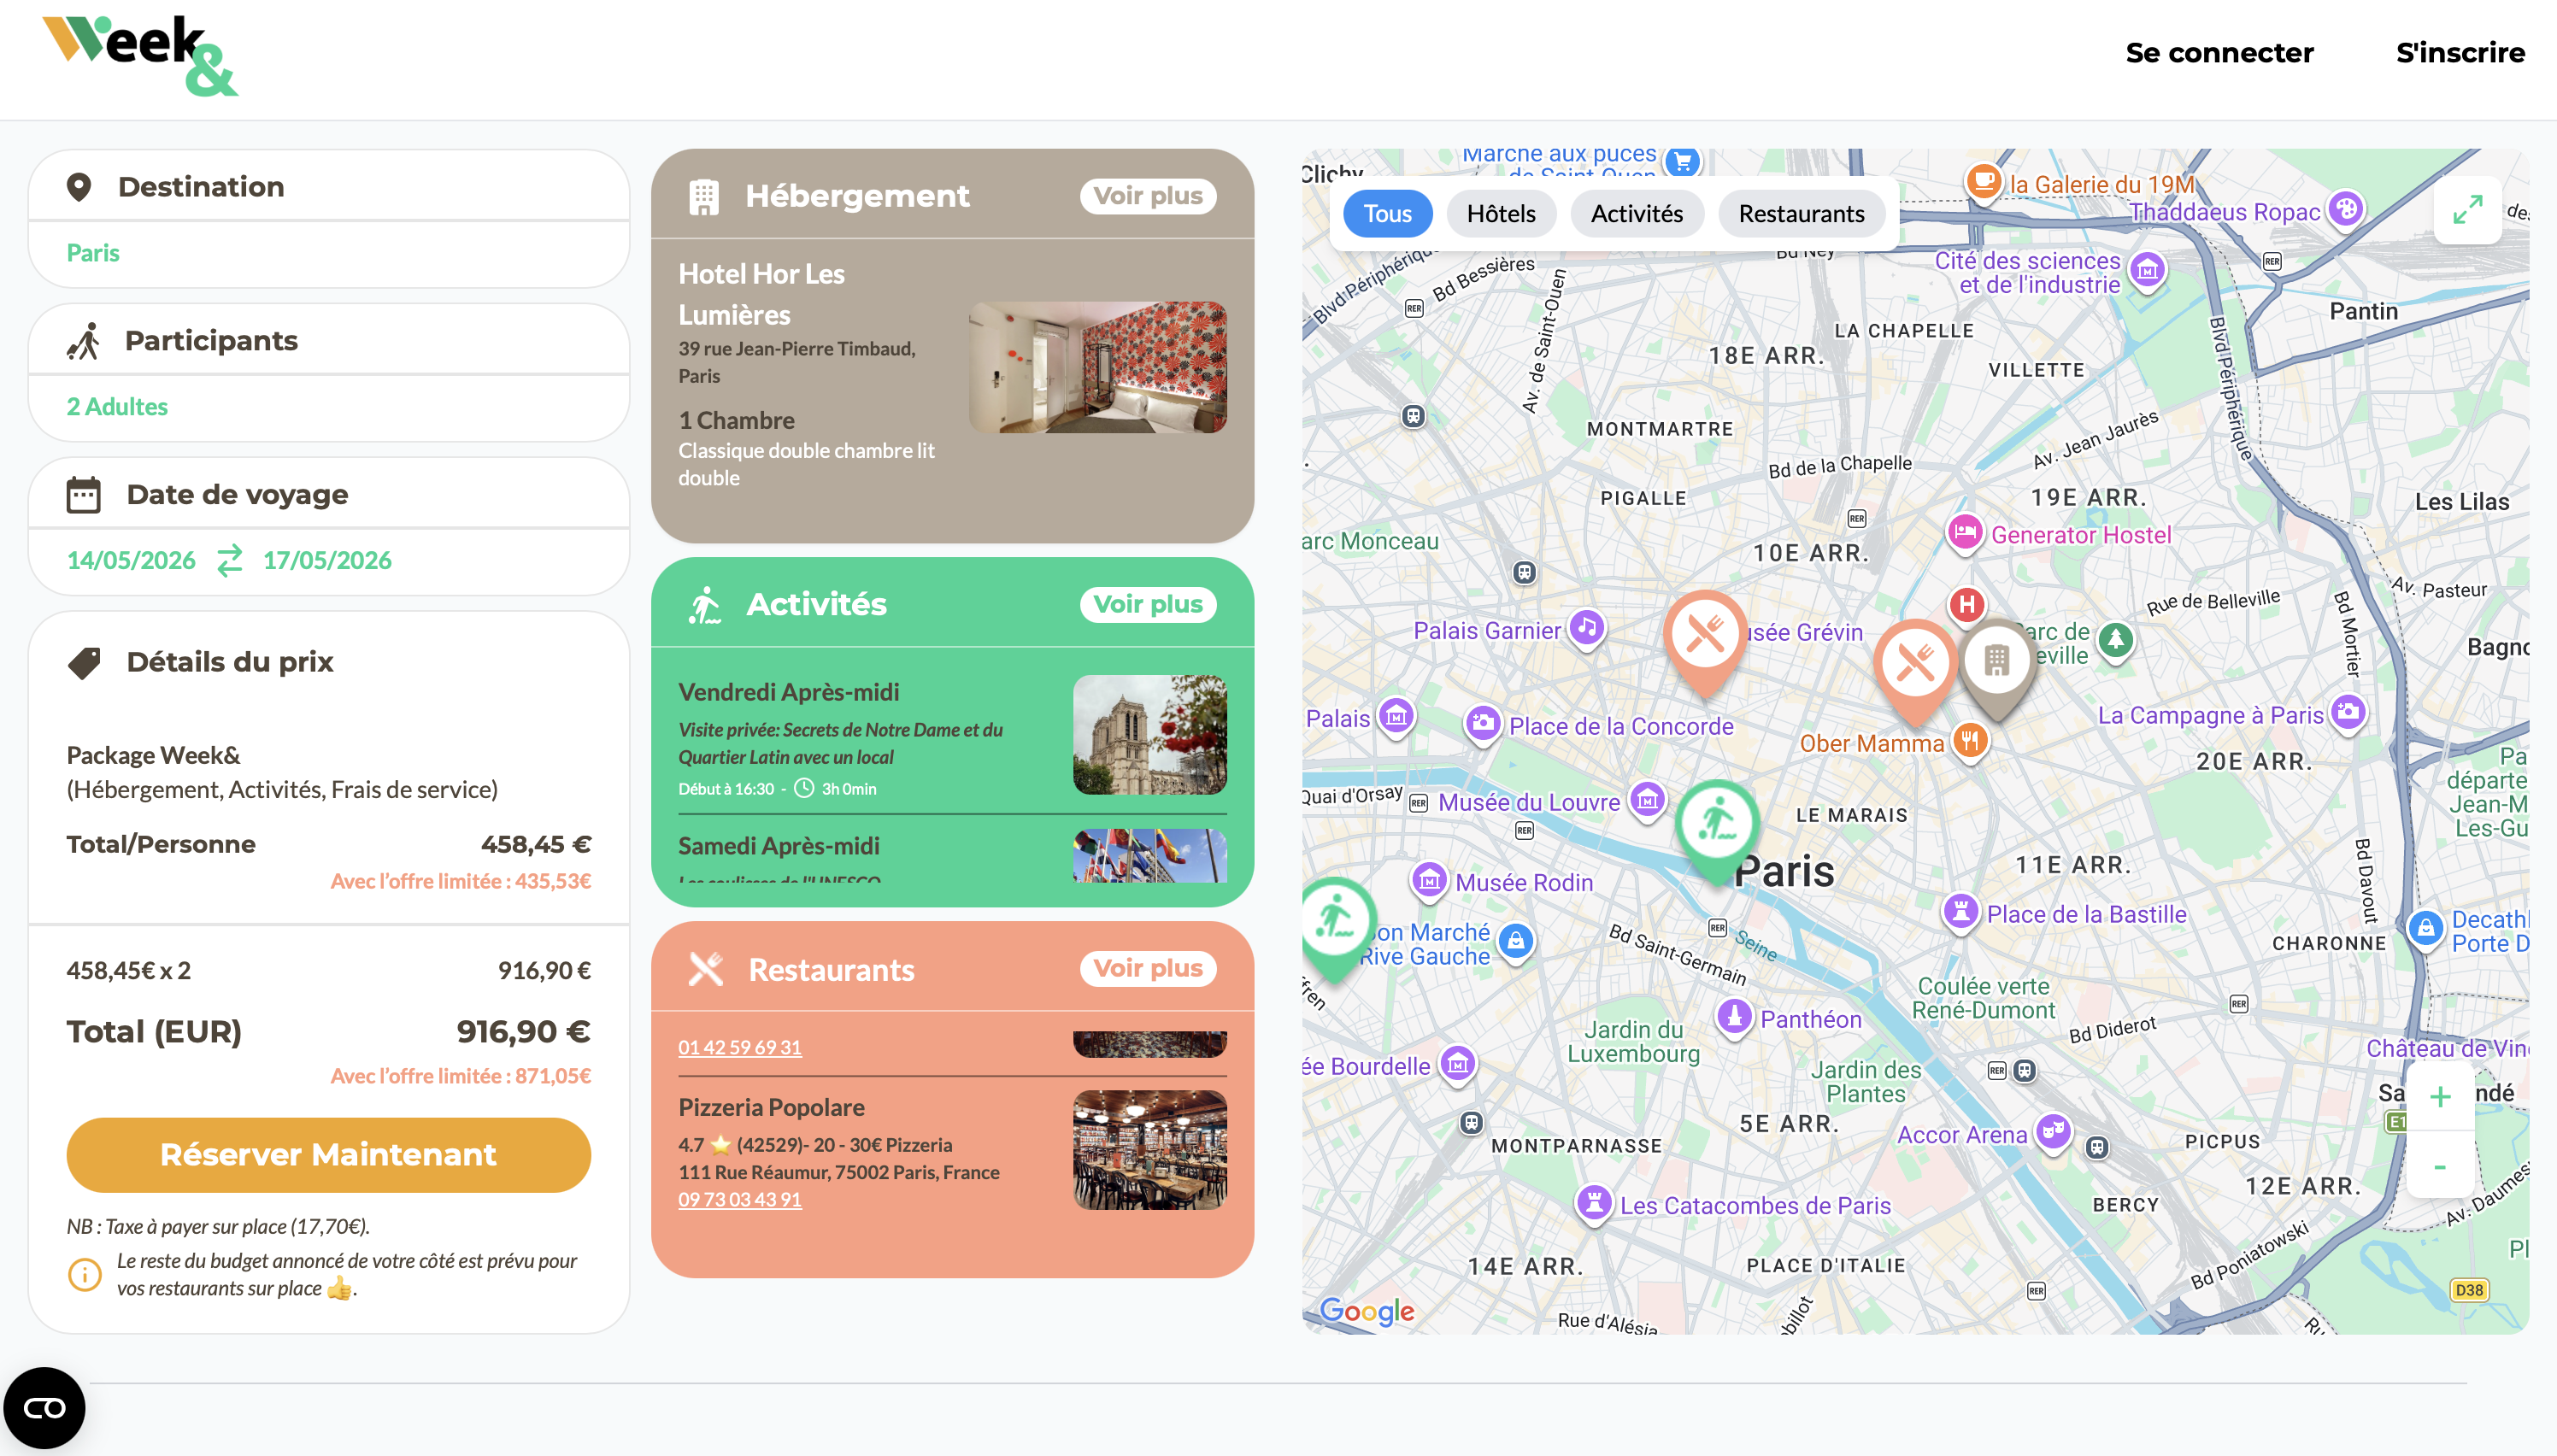Click the Palais Garnier map marker
Viewport: 2557px width, 1456px height.
[x=1587, y=628]
